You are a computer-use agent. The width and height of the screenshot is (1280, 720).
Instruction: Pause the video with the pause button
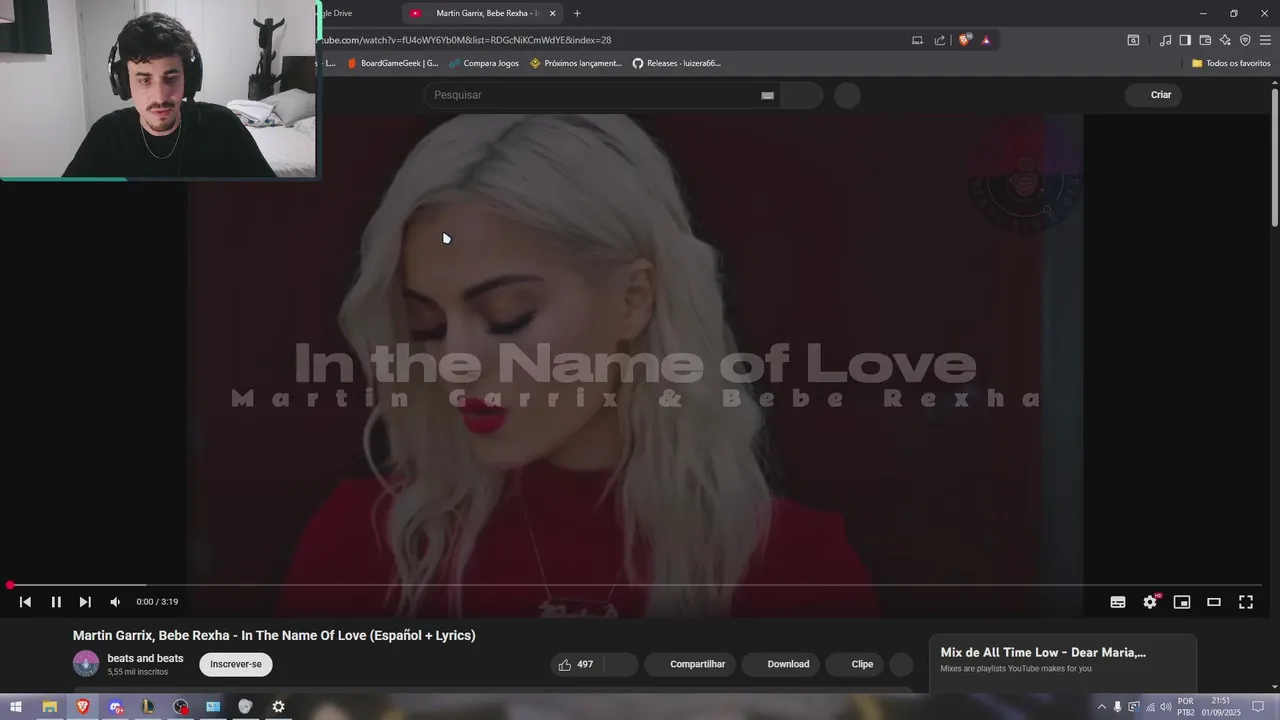tap(56, 602)
